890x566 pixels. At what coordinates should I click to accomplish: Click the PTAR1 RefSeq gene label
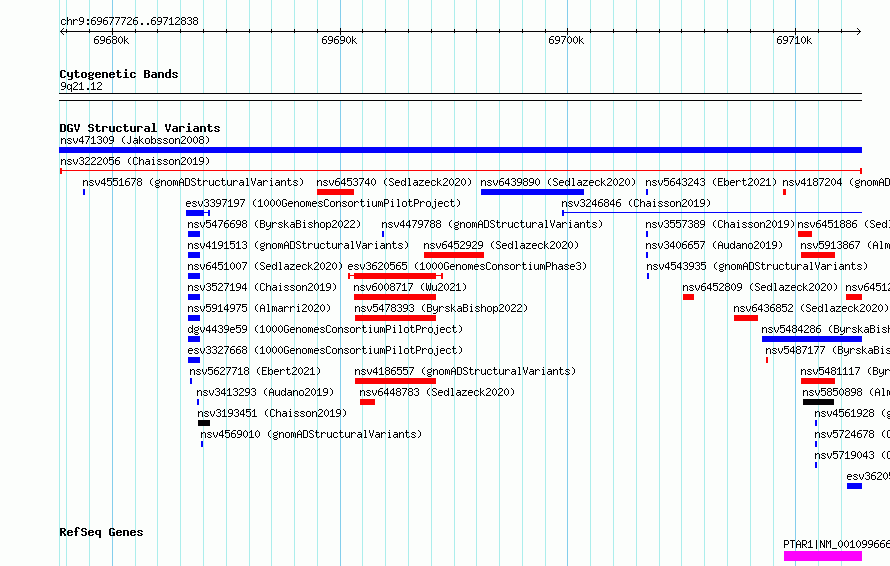pos(836,544)
